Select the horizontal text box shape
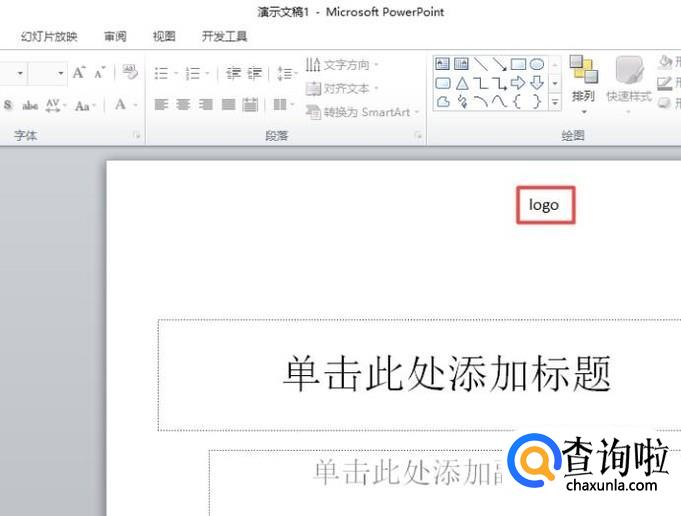This screenshot has width=681, height=516. pos(442,64)
